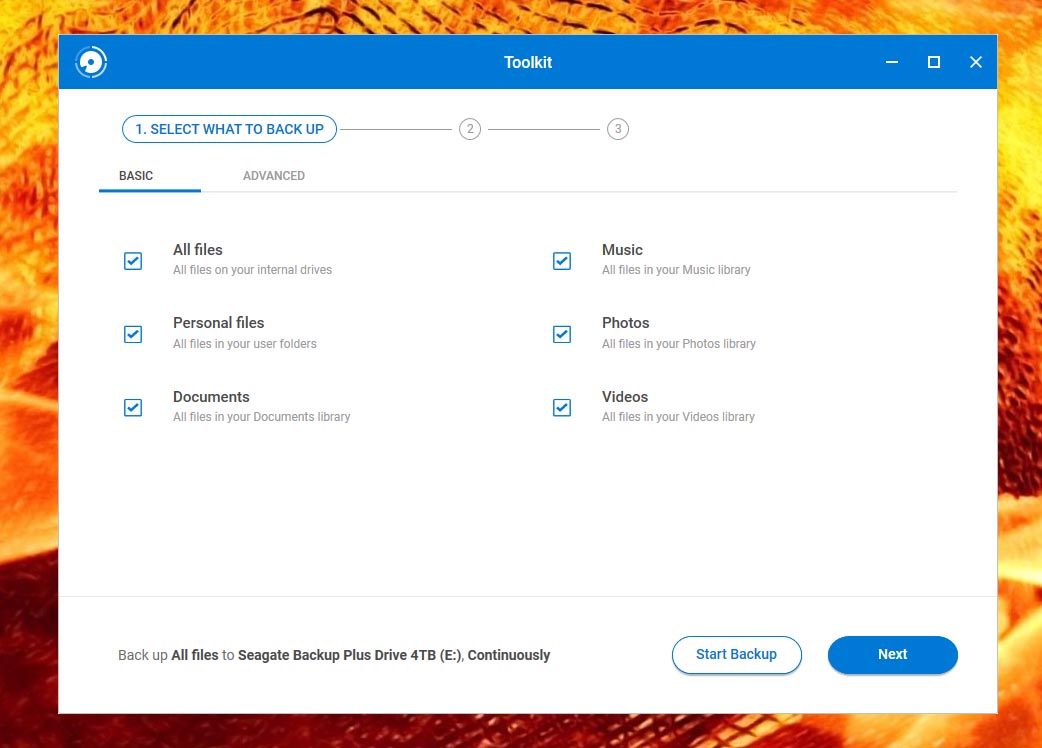Toggle the Videos checkbox
Image resolution: width=1042 pixels, height=748 pixels.
(x=562, y=407)
